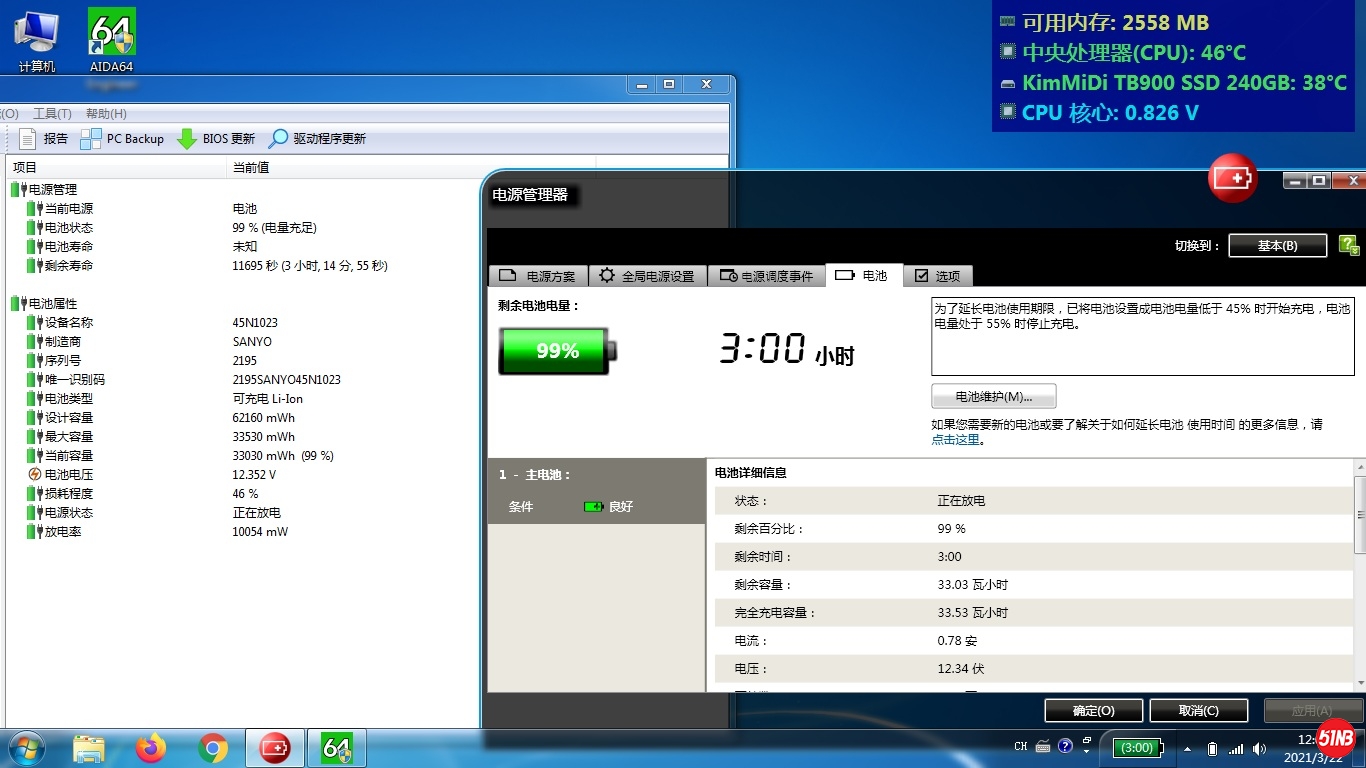
Task: Click the BIOS 更新 green arrow icon
Action: (x=187, y=139)
